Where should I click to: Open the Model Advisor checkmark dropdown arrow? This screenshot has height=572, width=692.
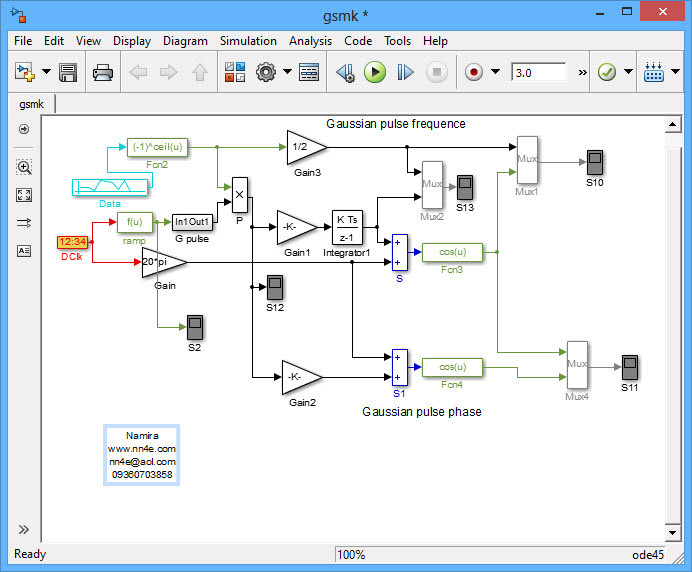point(629,72)
